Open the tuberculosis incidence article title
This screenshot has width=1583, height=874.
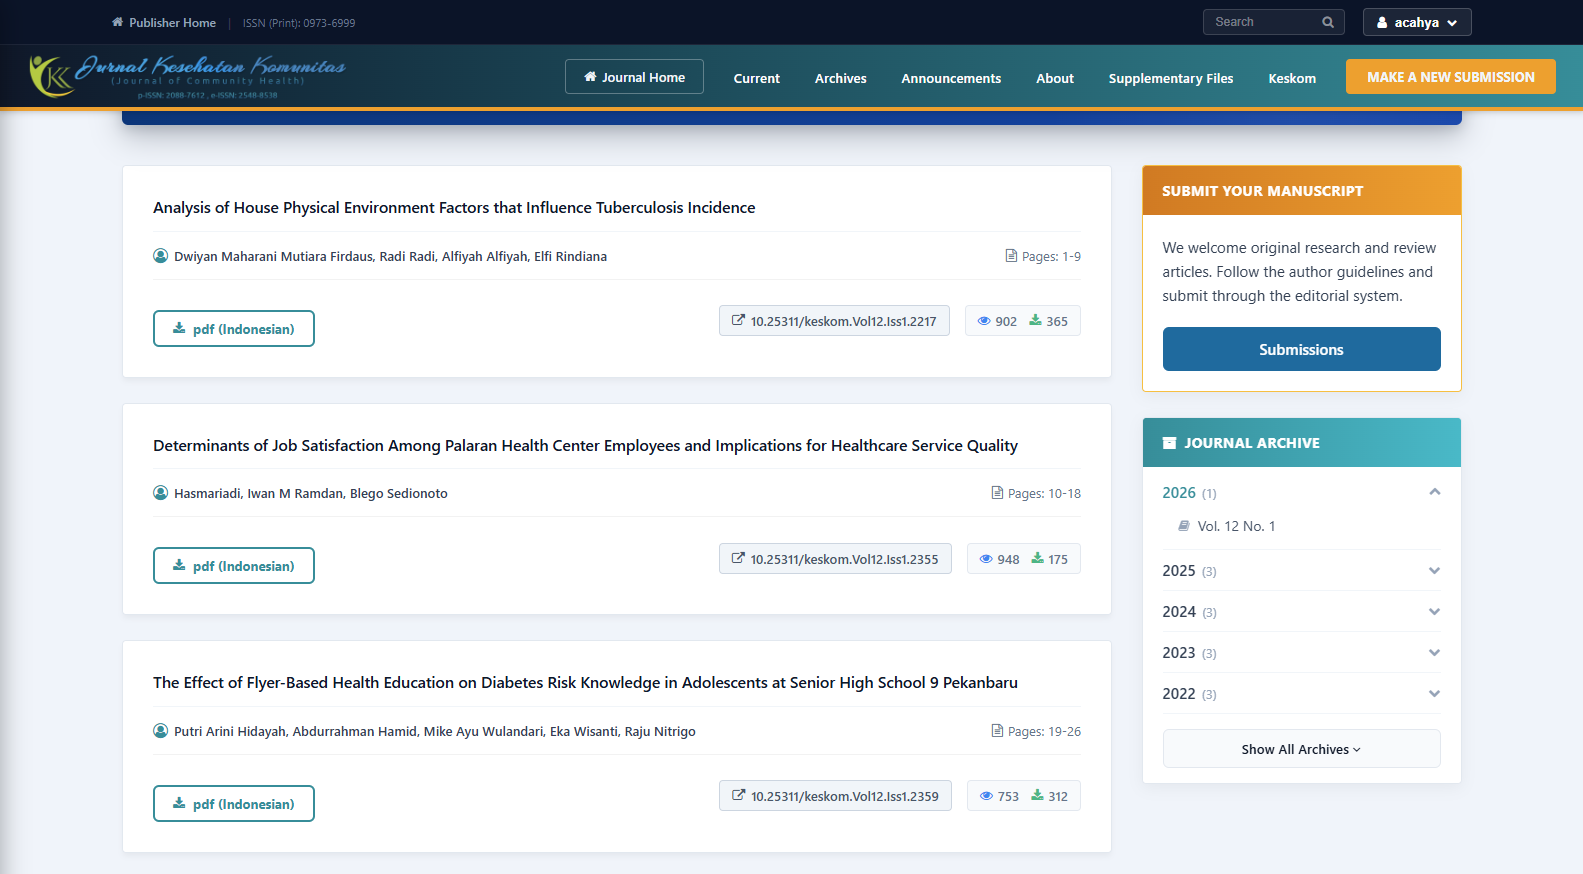[454, 207]
